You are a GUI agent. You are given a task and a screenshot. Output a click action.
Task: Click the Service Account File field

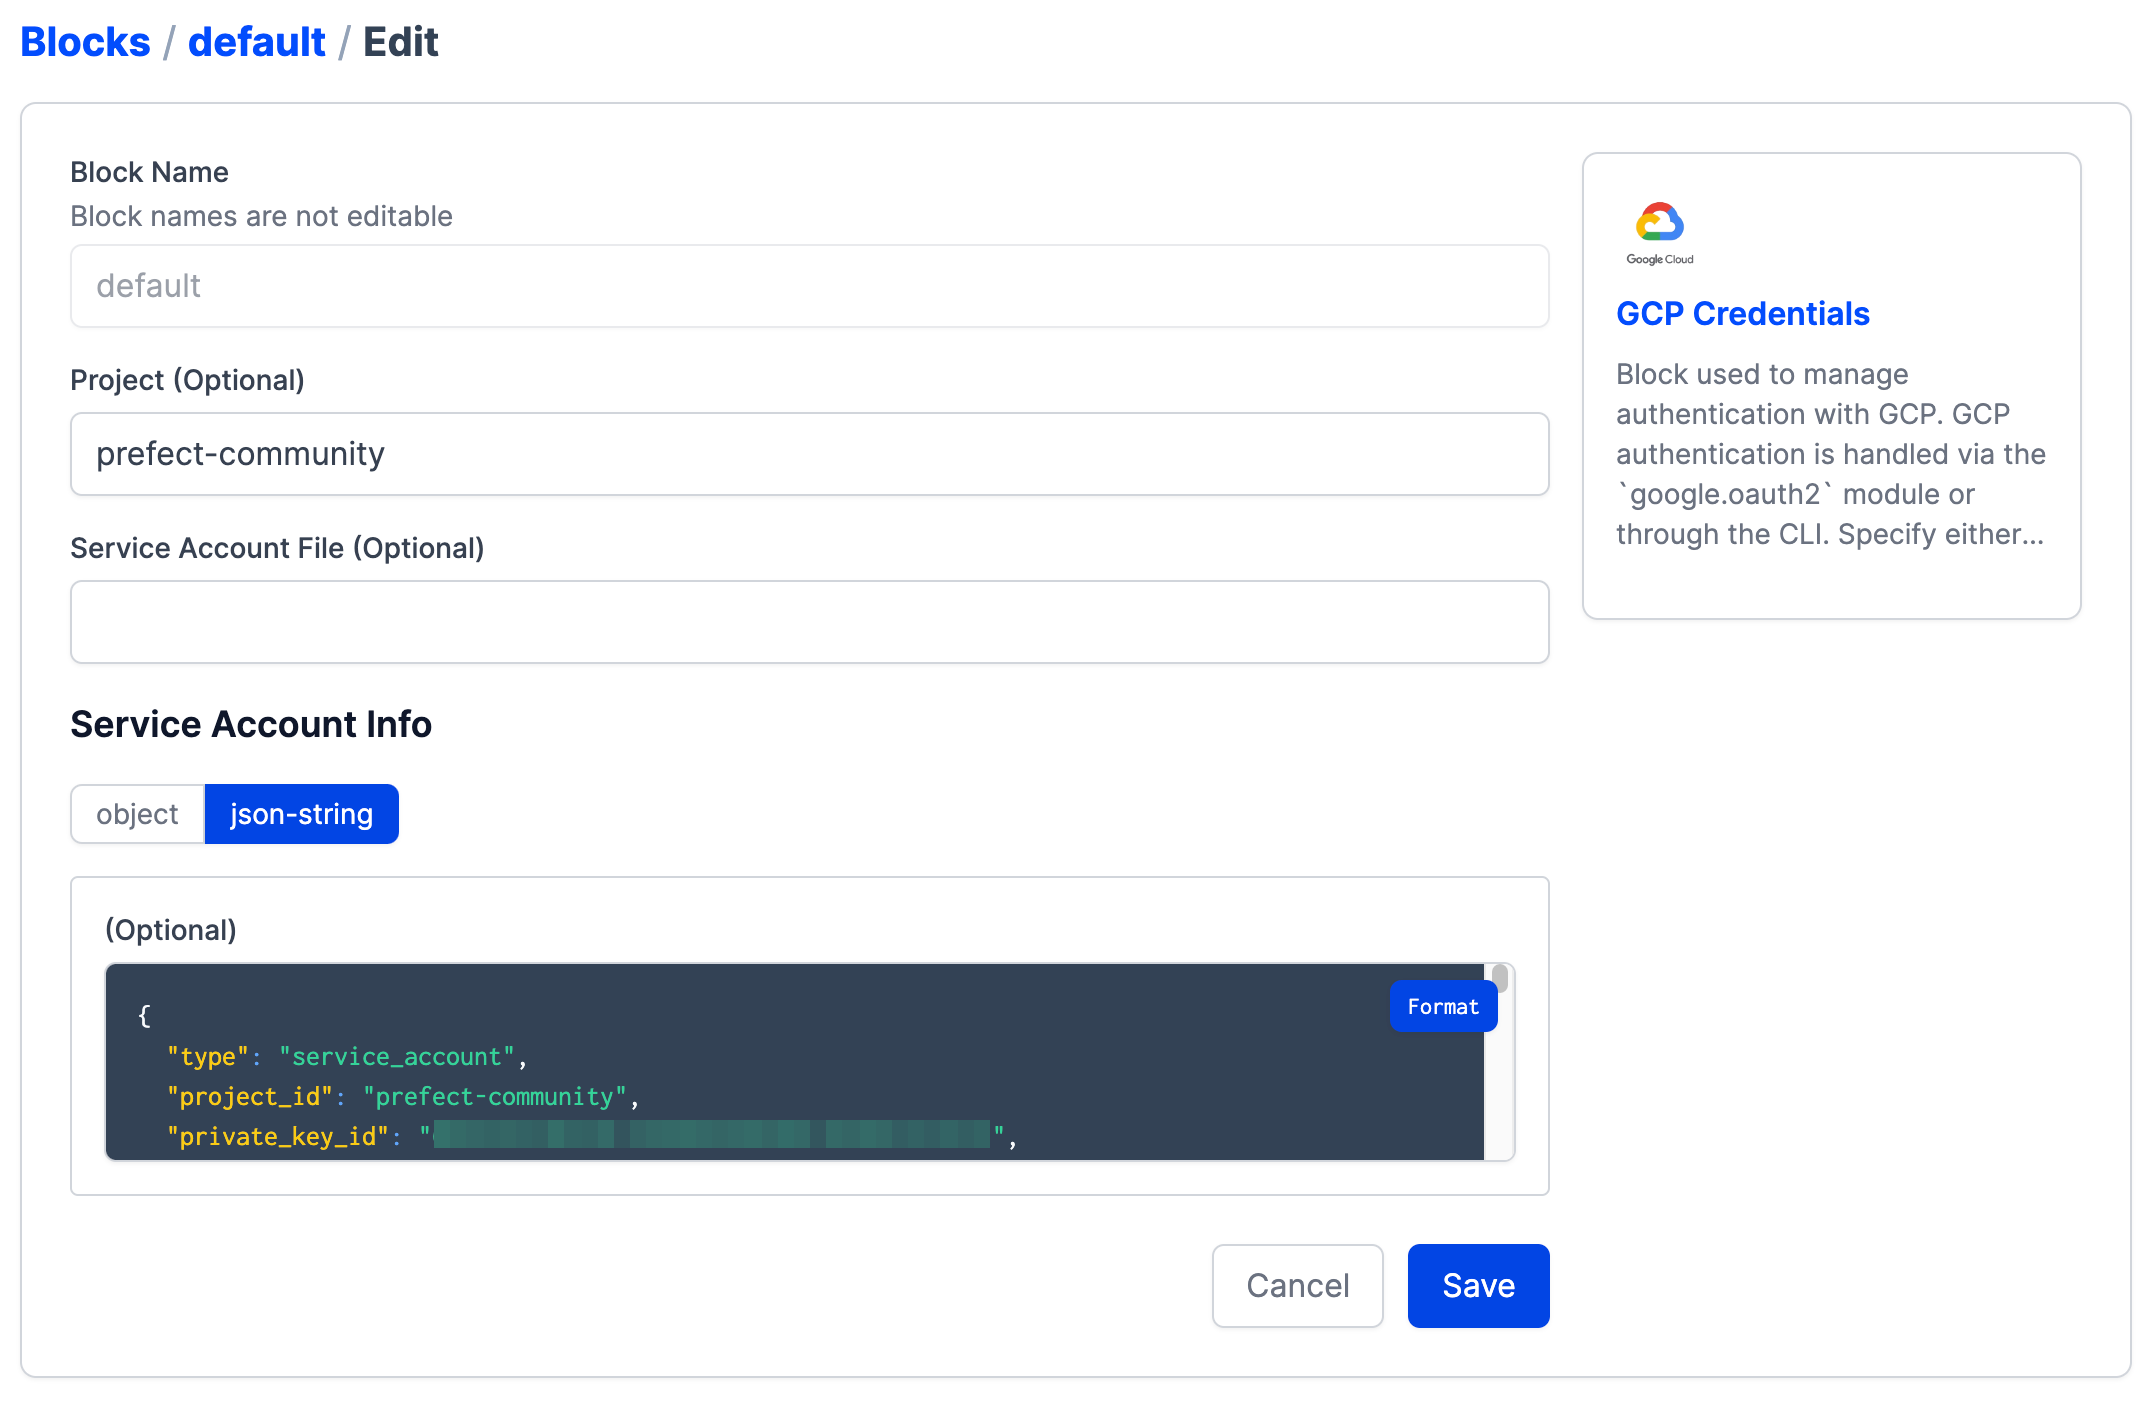[809, 622]
